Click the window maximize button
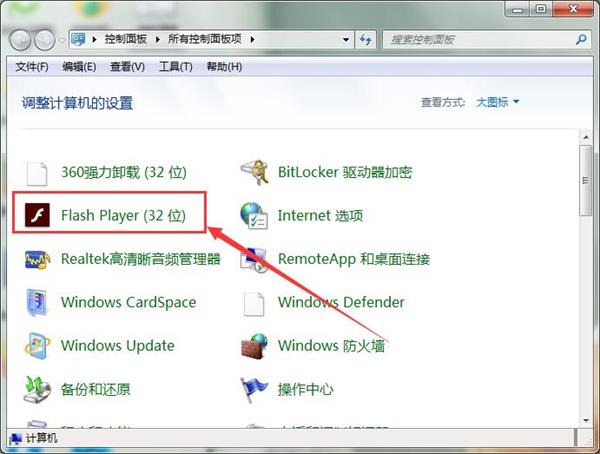This screenshot has height=454, width=600. [541, 8]
